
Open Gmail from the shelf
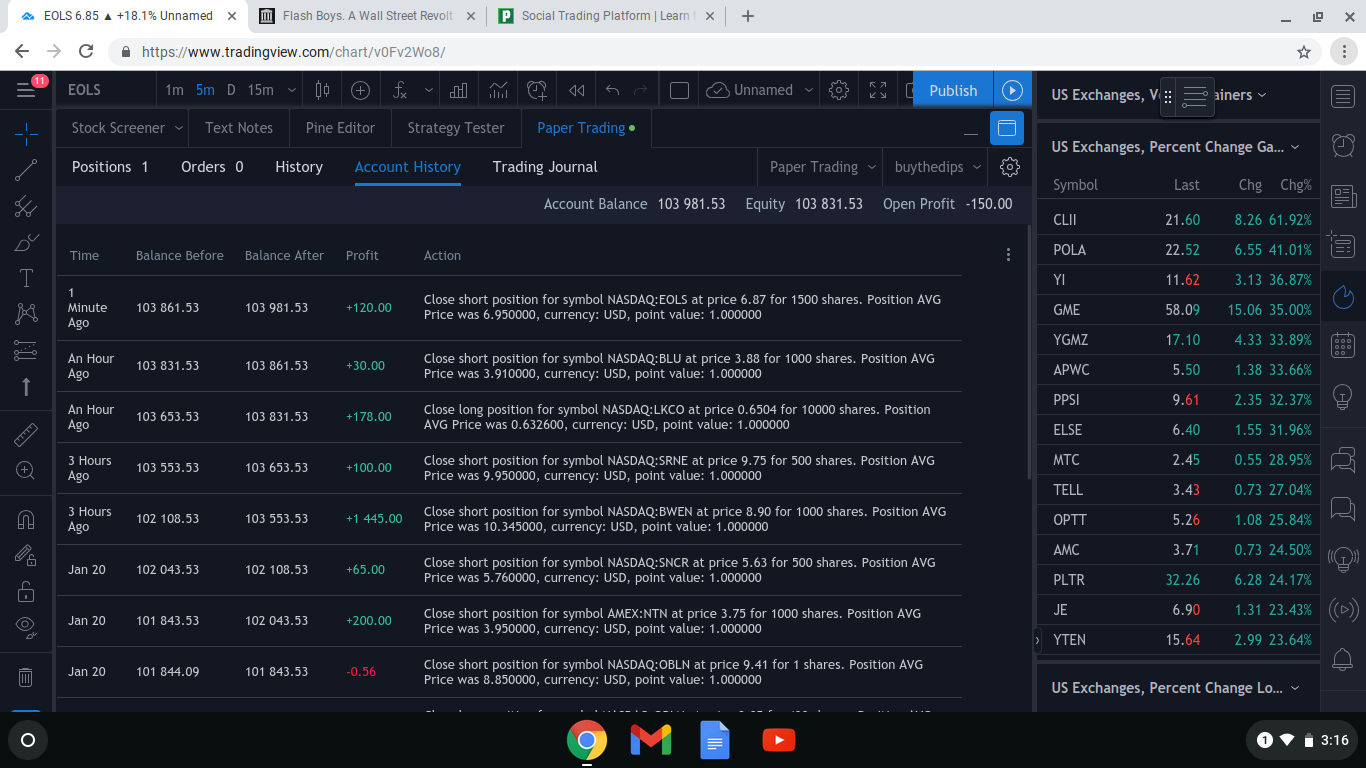[650, 740]
